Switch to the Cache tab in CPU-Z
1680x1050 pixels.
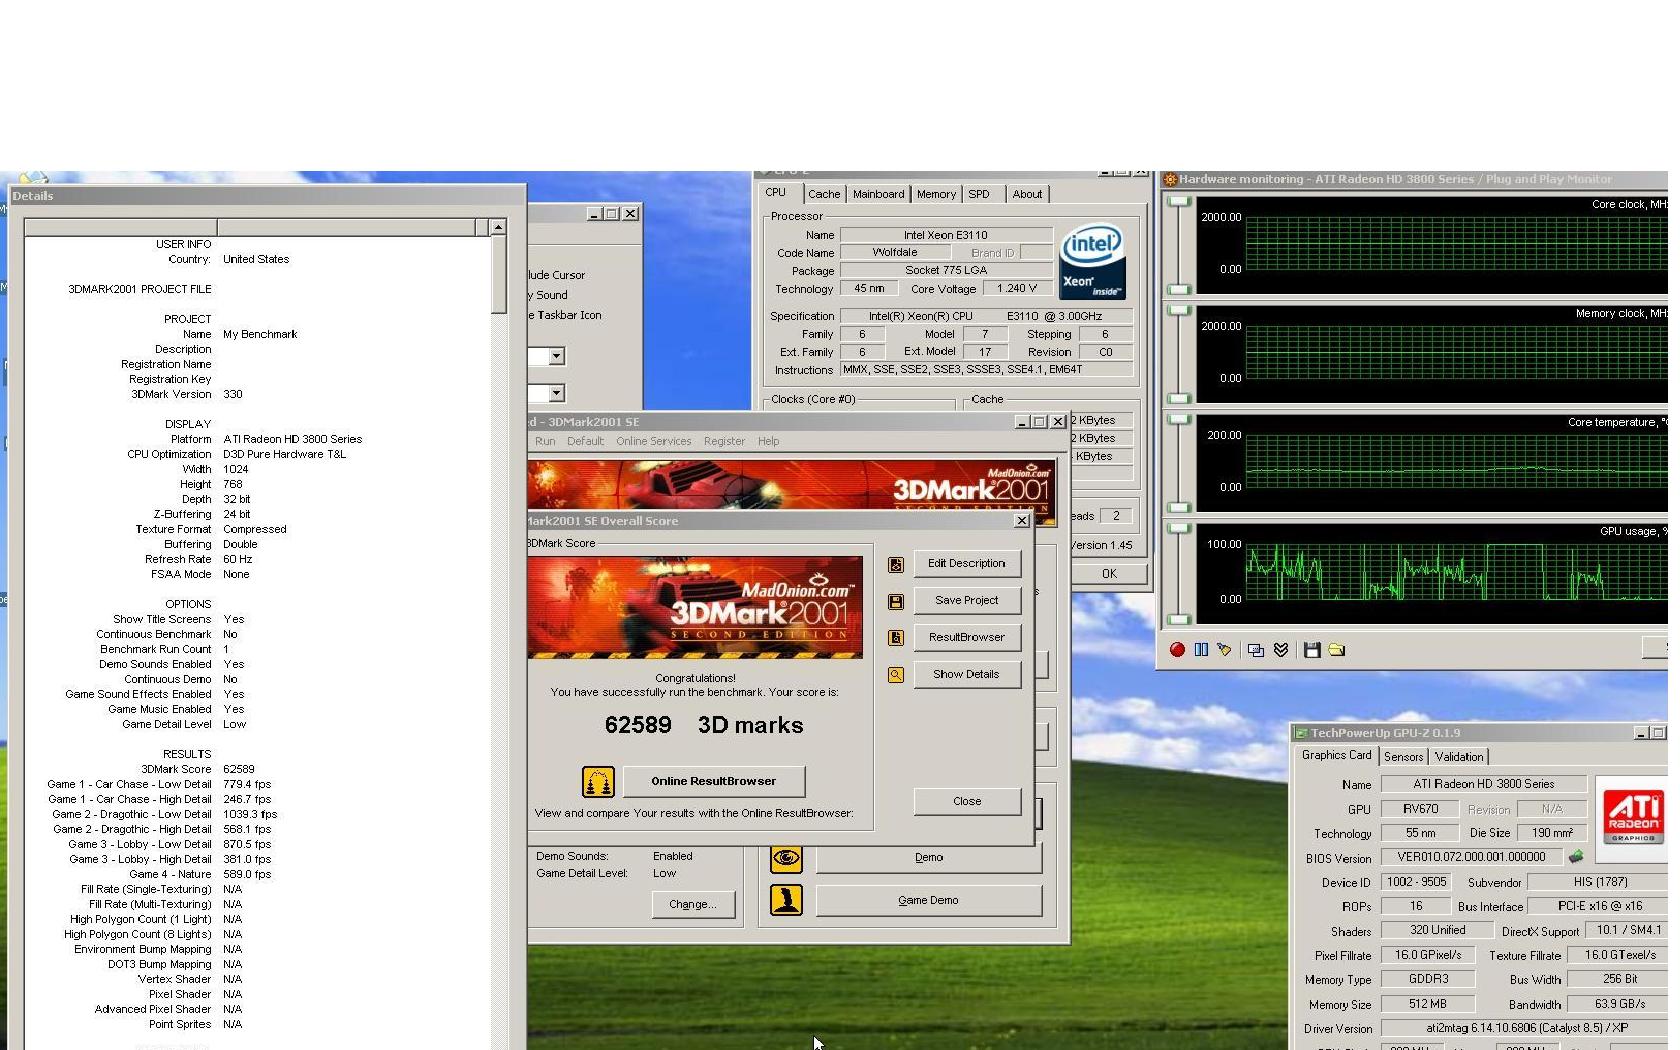824,194
